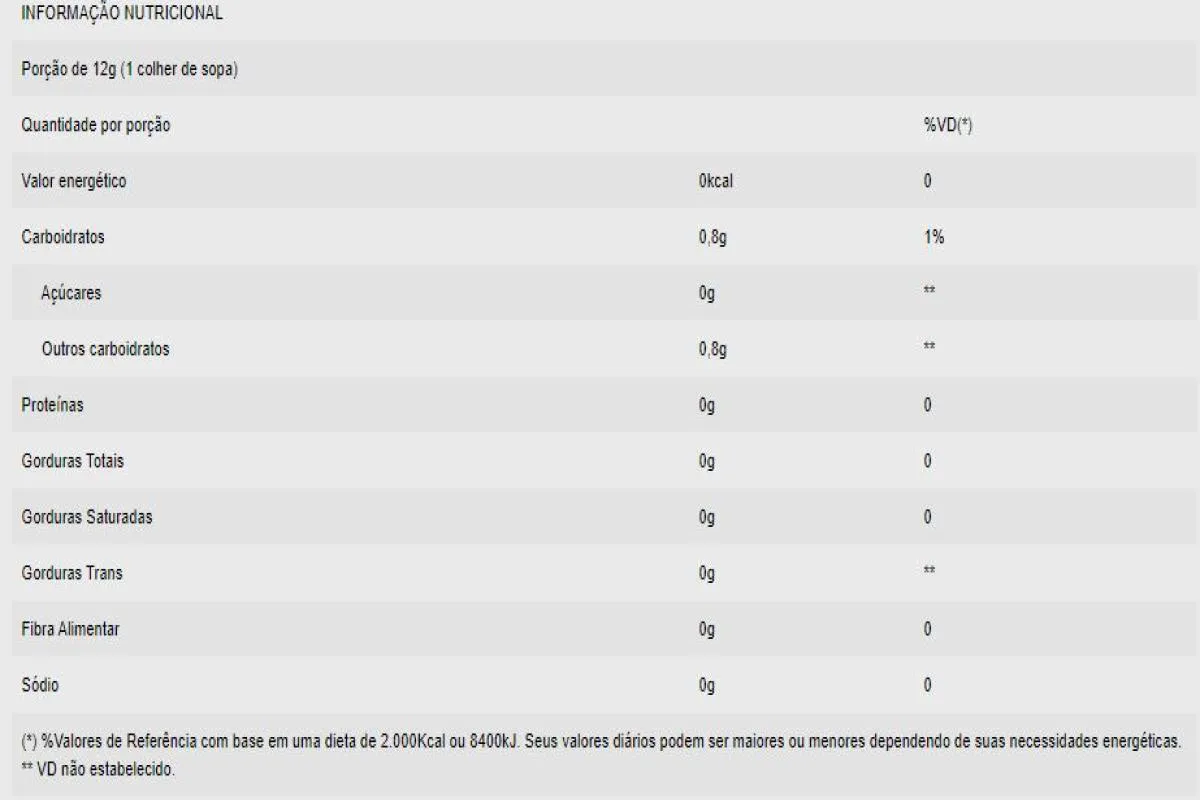Click the 0,8g value for Outros carboidratos
Image resolution: width=1200 pixels, height=800 pixels.
pyautogui.click(x=712, y=349)
